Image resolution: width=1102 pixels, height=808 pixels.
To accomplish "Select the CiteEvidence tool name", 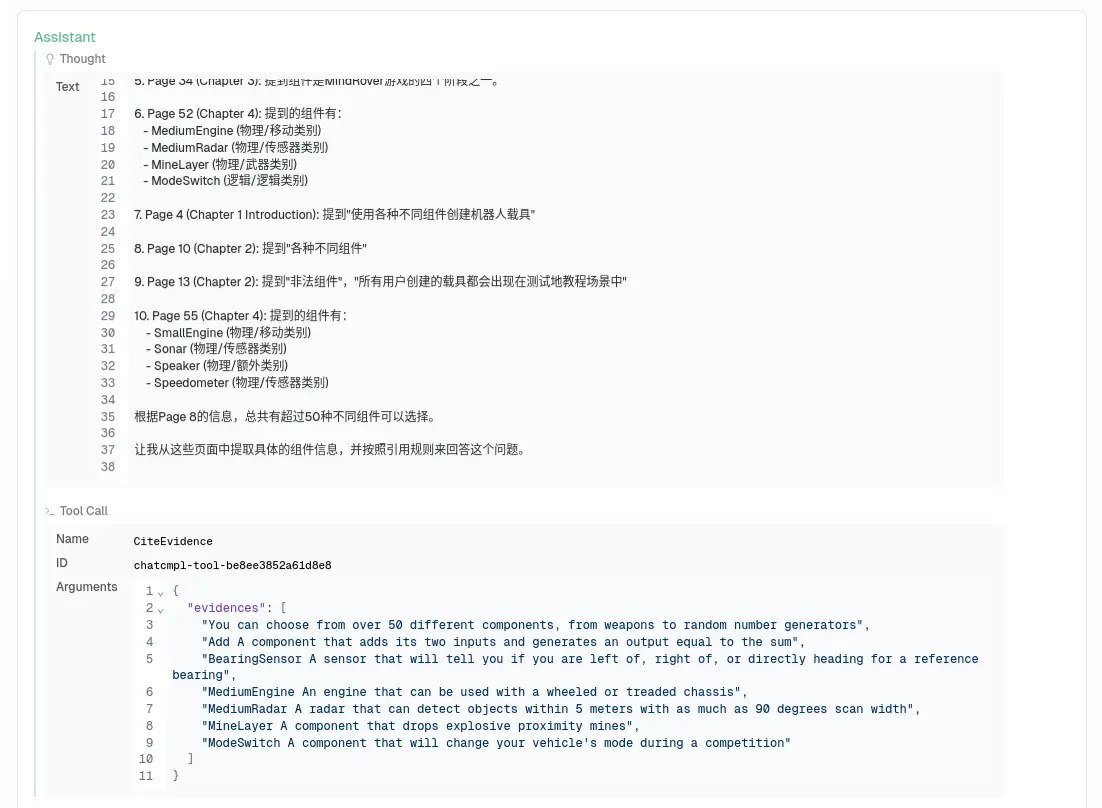I will click(173, 541).
